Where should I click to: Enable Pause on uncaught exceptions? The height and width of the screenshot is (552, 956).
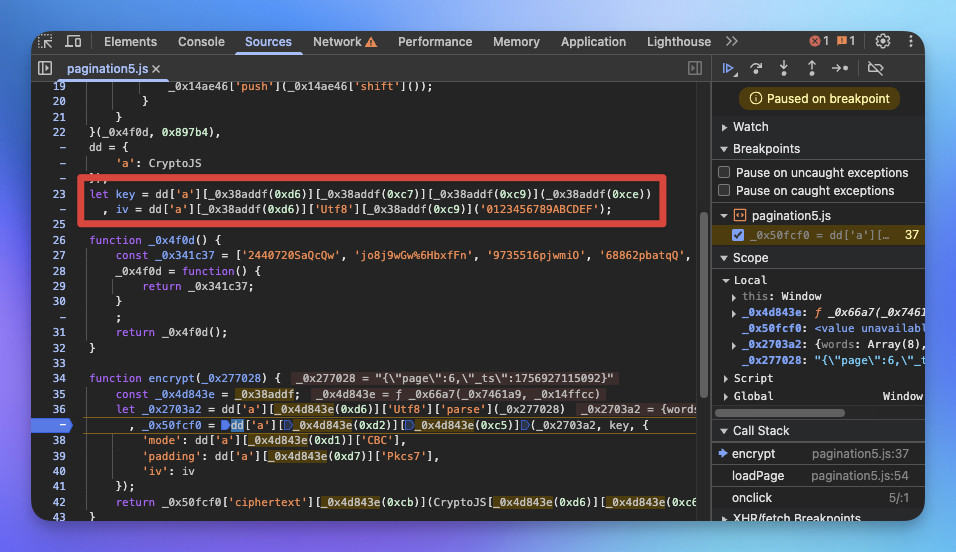click(724, 172)
